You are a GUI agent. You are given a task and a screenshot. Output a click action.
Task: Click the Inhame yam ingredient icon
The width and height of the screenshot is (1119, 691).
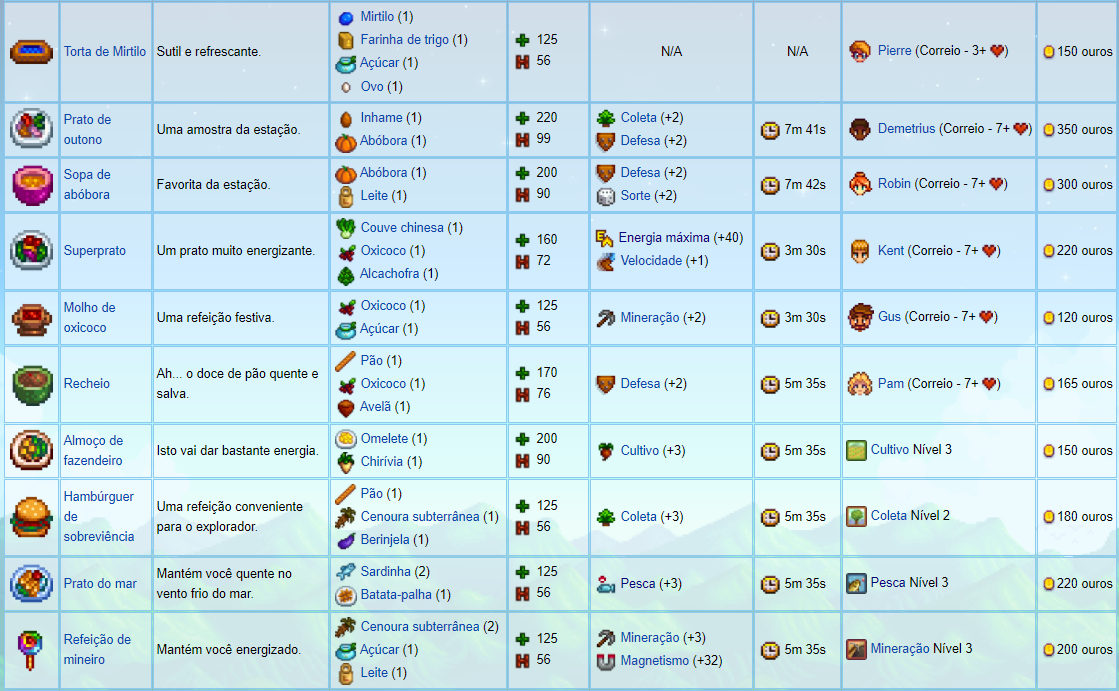click(345, 118)
